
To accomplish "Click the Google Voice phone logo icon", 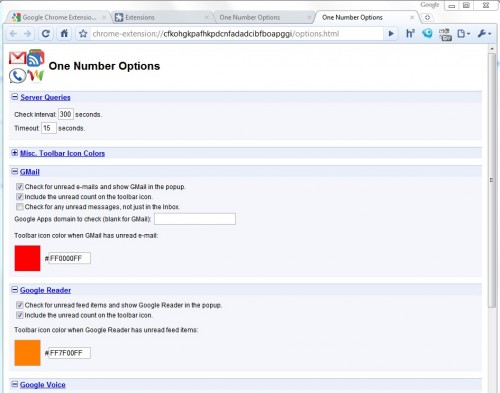I will coord(17,76).
